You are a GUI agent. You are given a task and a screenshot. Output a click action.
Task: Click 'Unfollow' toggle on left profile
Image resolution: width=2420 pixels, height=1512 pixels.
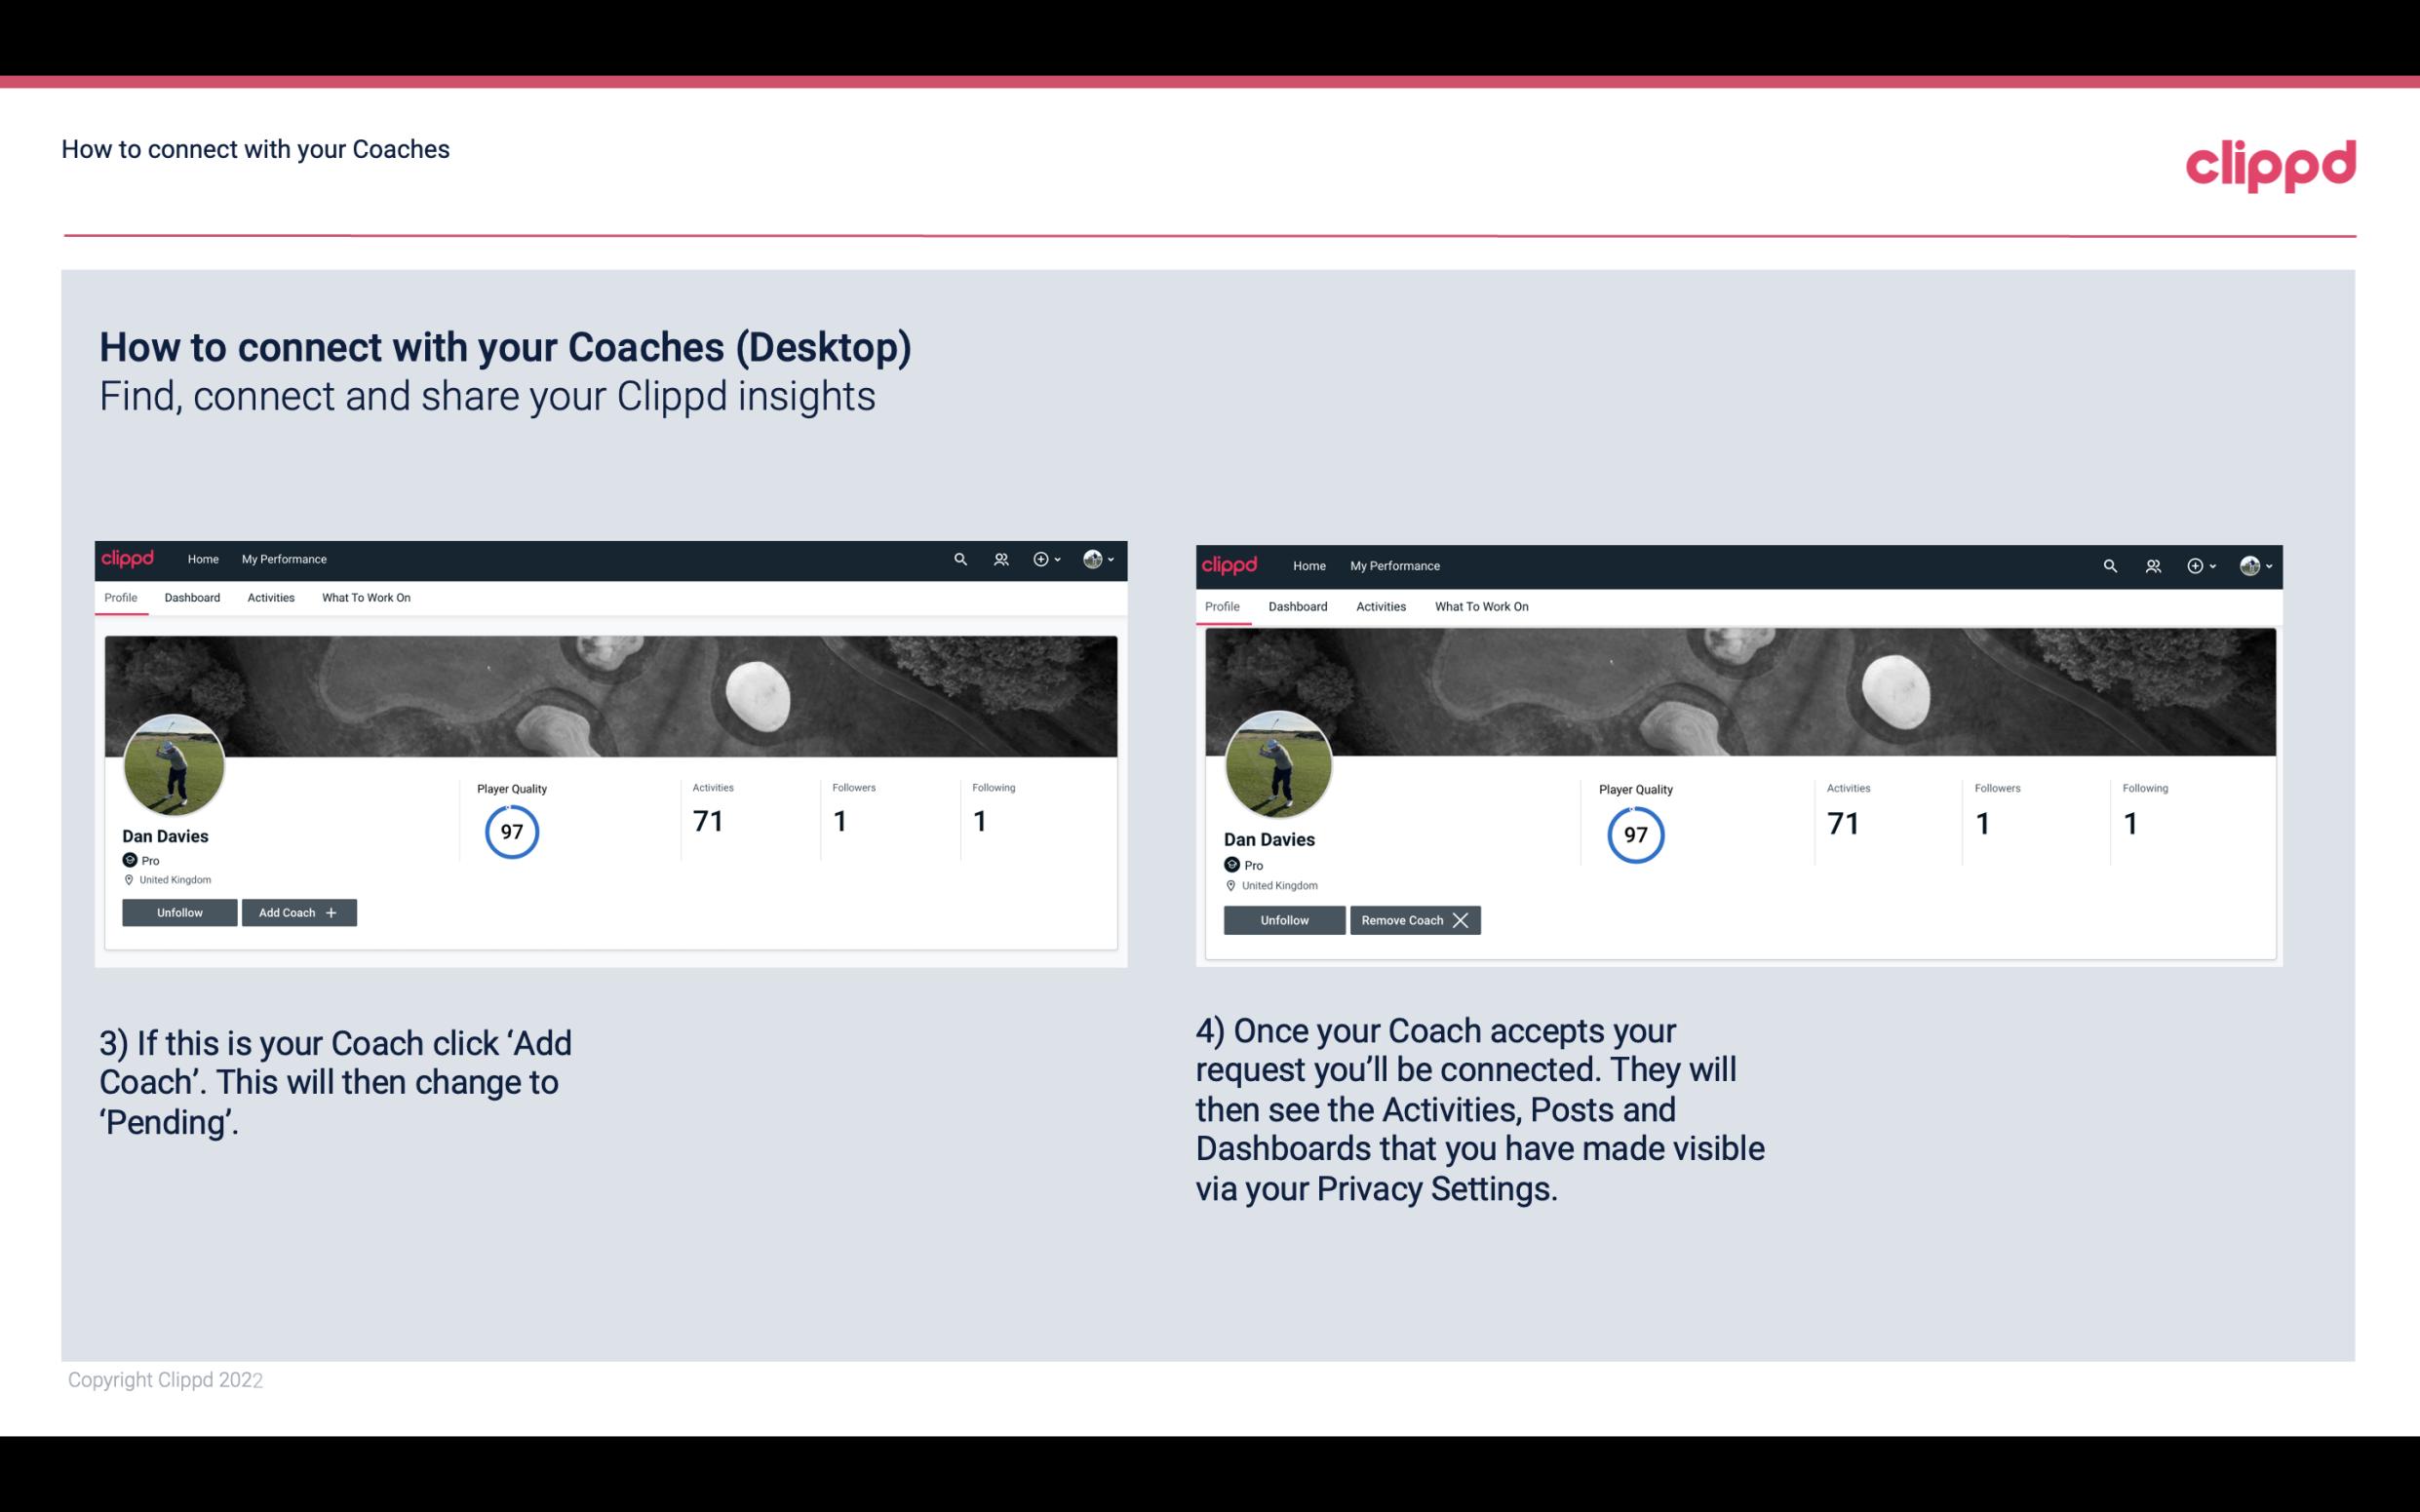179,912
